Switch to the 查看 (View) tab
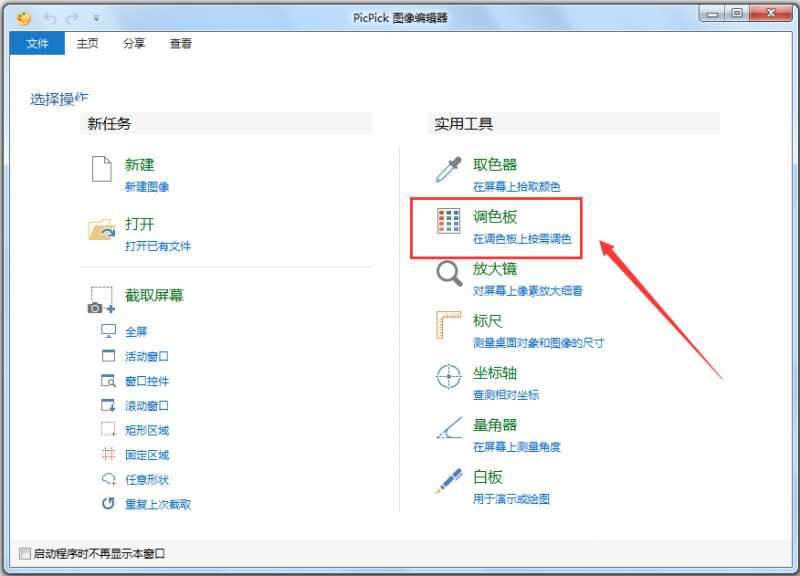The width and height of the screenshot is (800, 576). (181, 44)
